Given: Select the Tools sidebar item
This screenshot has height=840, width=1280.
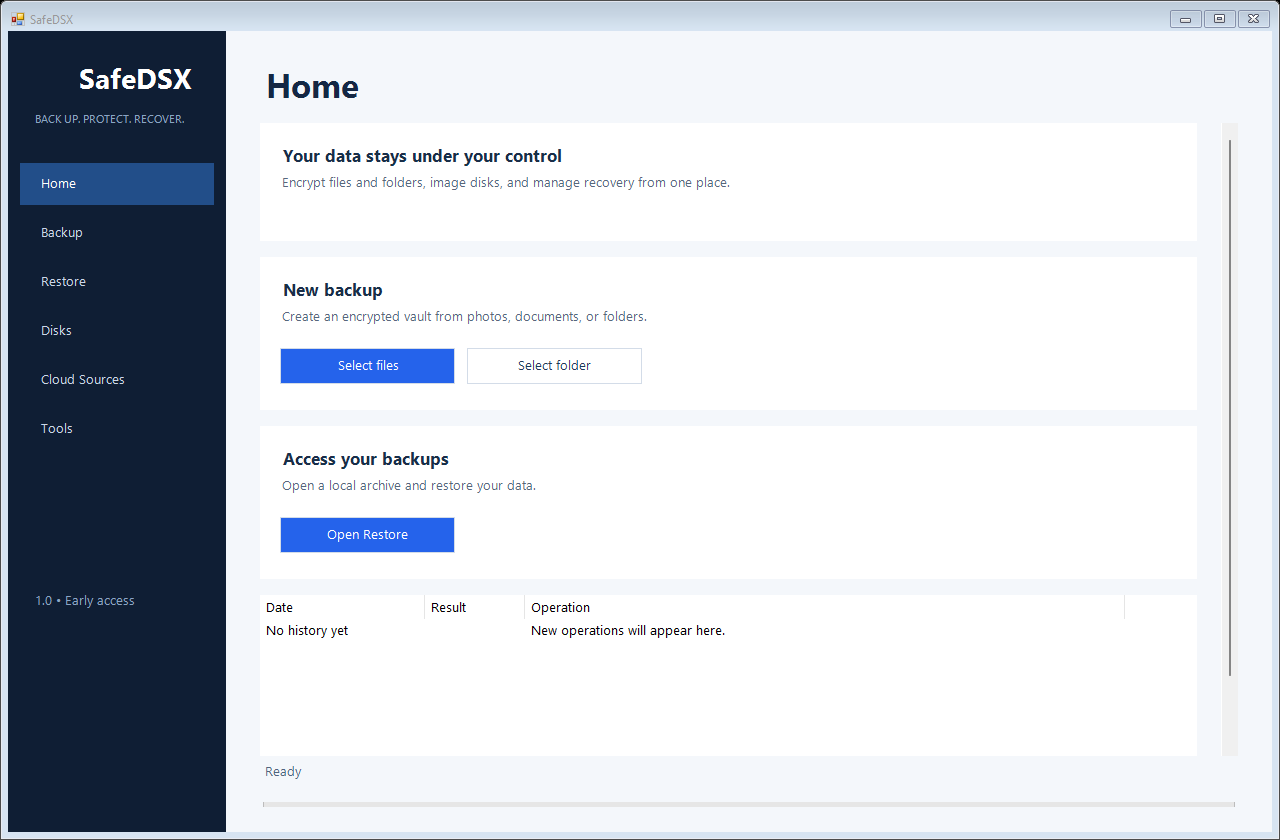Looking at the screenshot, I should [x=117, y=429].
